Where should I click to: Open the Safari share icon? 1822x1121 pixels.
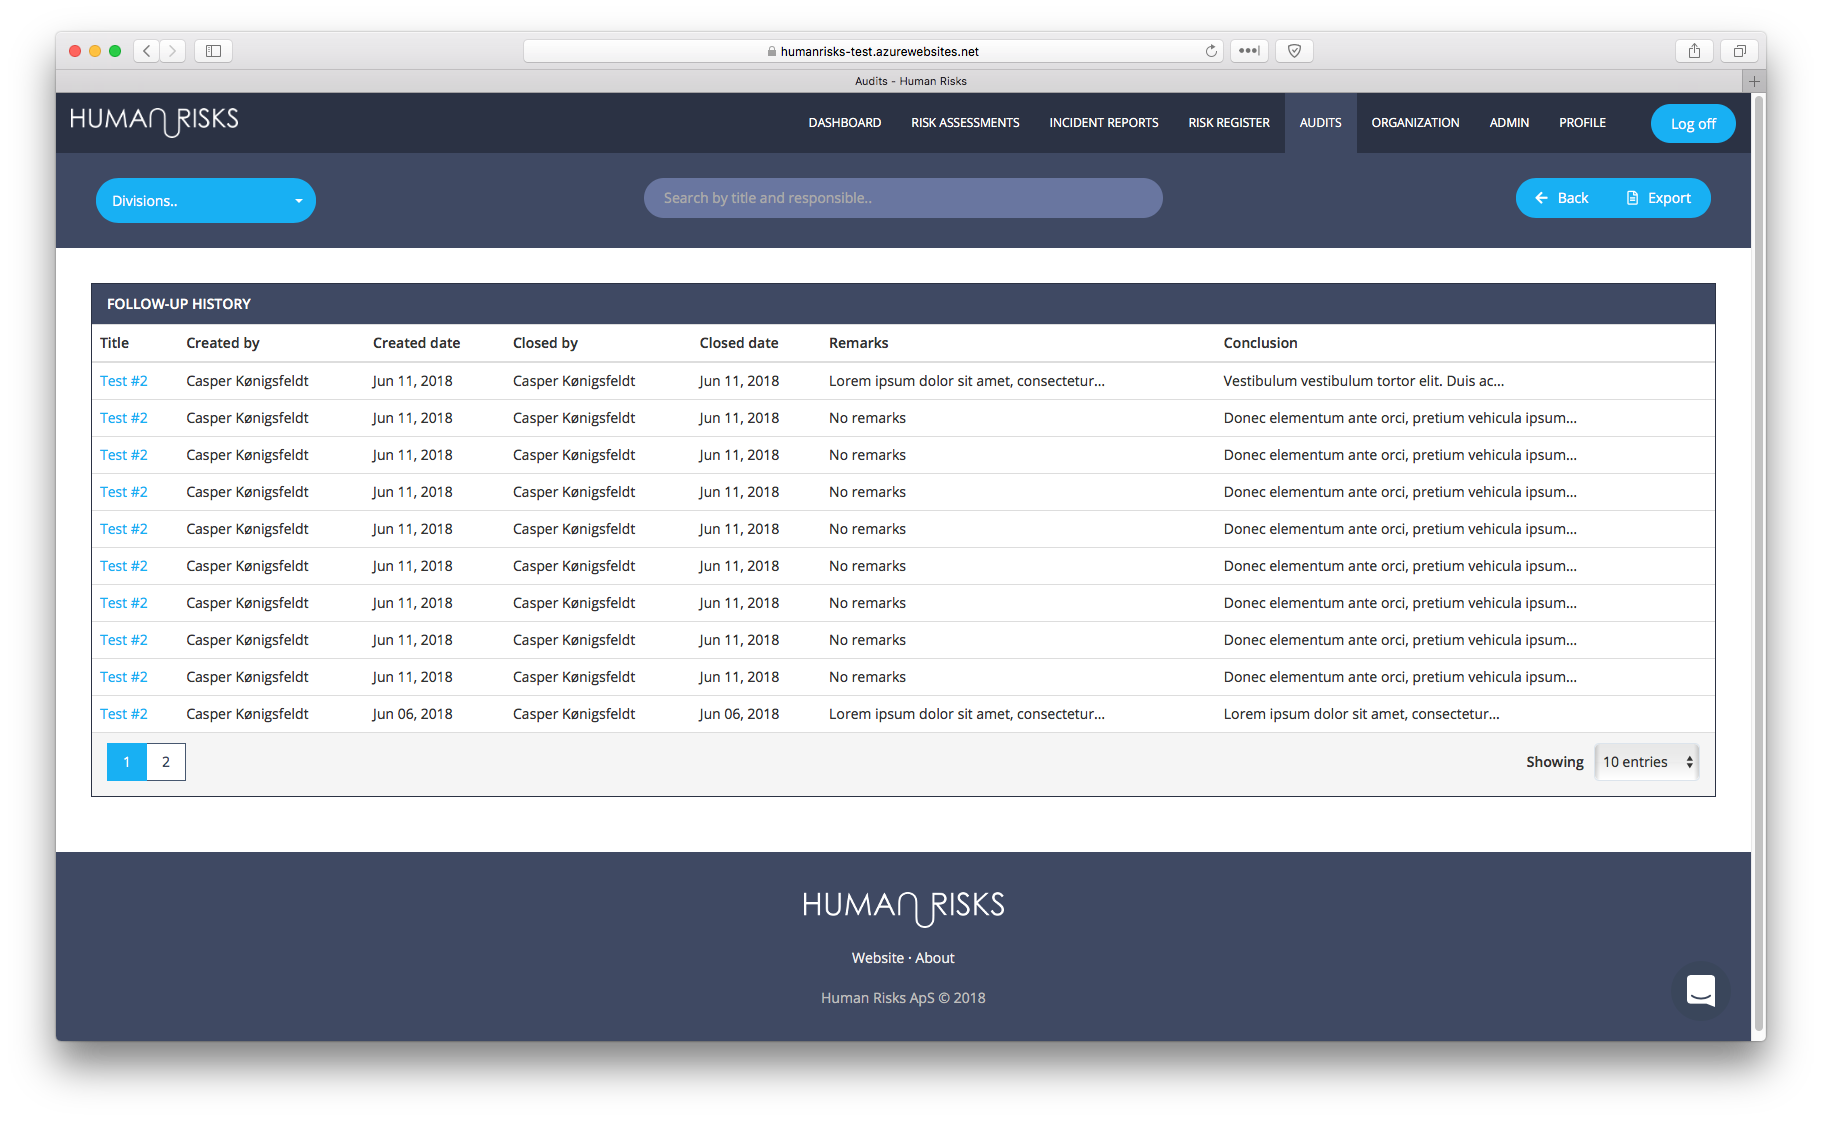click(1694, 51)
